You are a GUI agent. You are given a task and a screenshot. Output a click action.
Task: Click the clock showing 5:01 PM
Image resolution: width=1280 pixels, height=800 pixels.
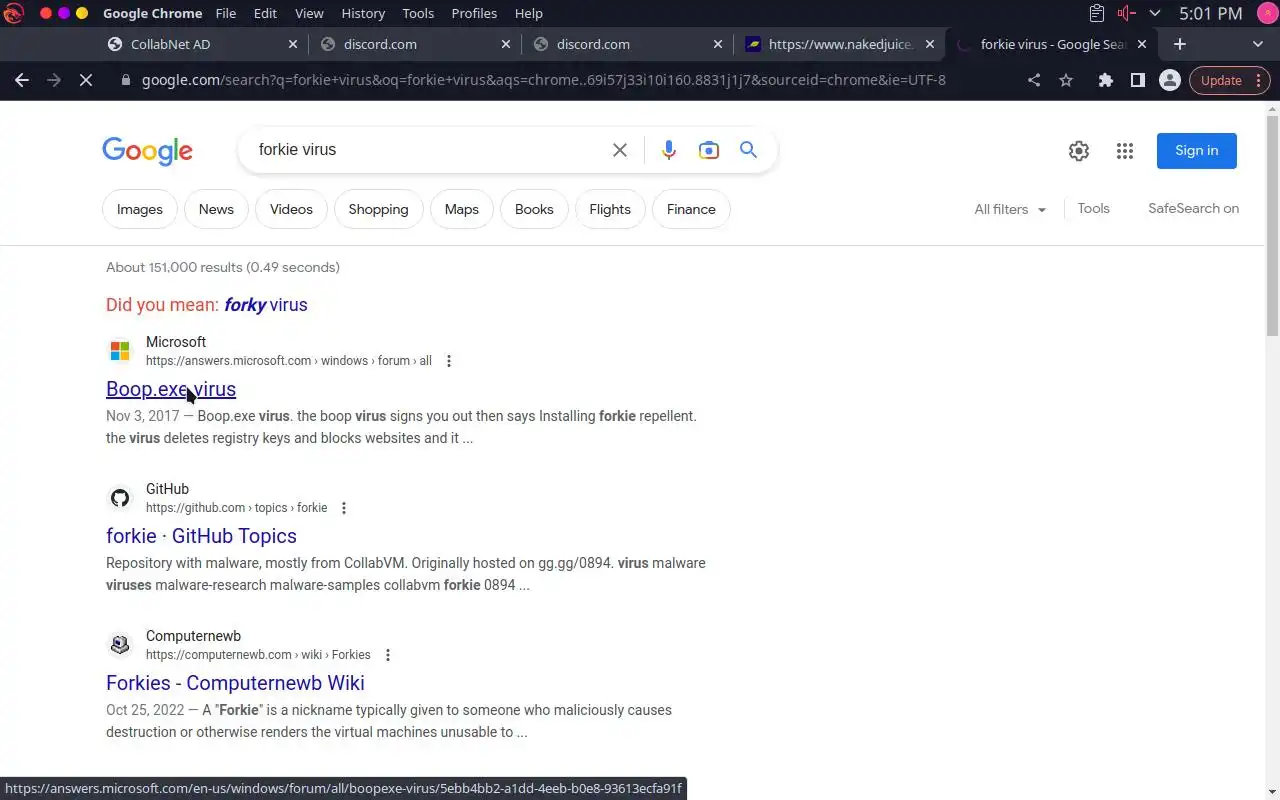coord(1210,13)
